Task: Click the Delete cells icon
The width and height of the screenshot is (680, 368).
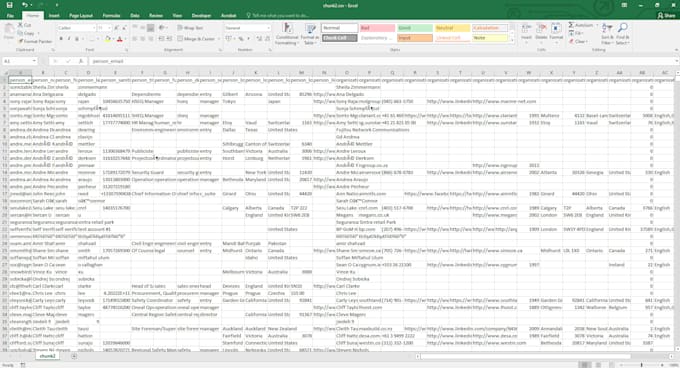Action: point(541,29)
